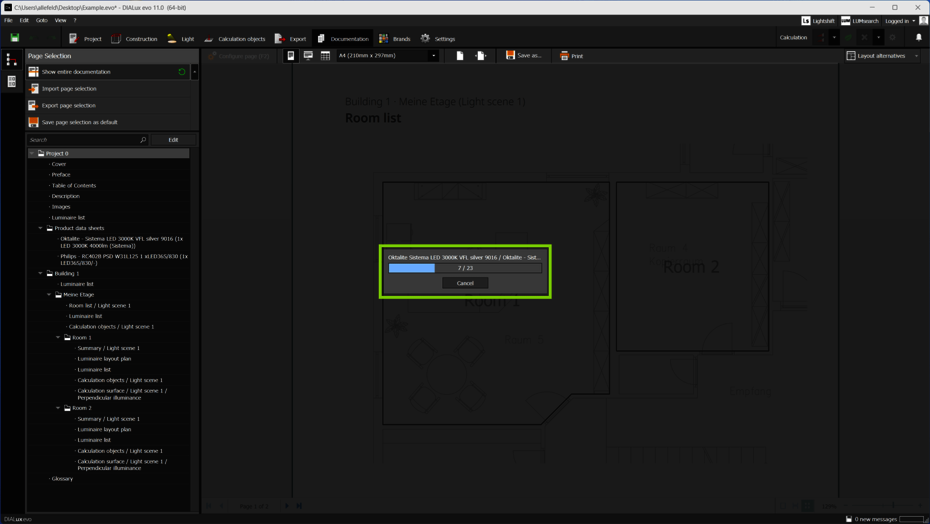Screen dimensions: 930x524
Task: Open the Goto menu
Action: (41, 20)
